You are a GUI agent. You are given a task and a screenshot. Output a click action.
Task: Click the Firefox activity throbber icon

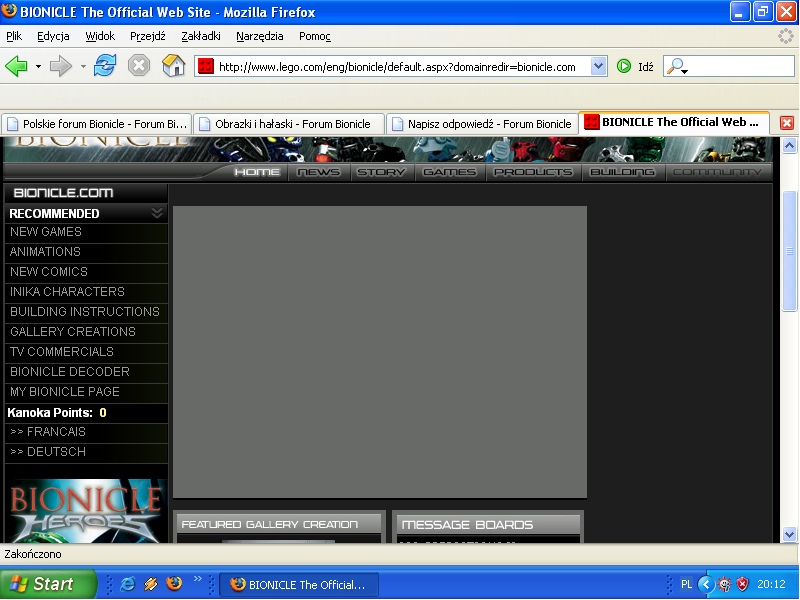786,36
